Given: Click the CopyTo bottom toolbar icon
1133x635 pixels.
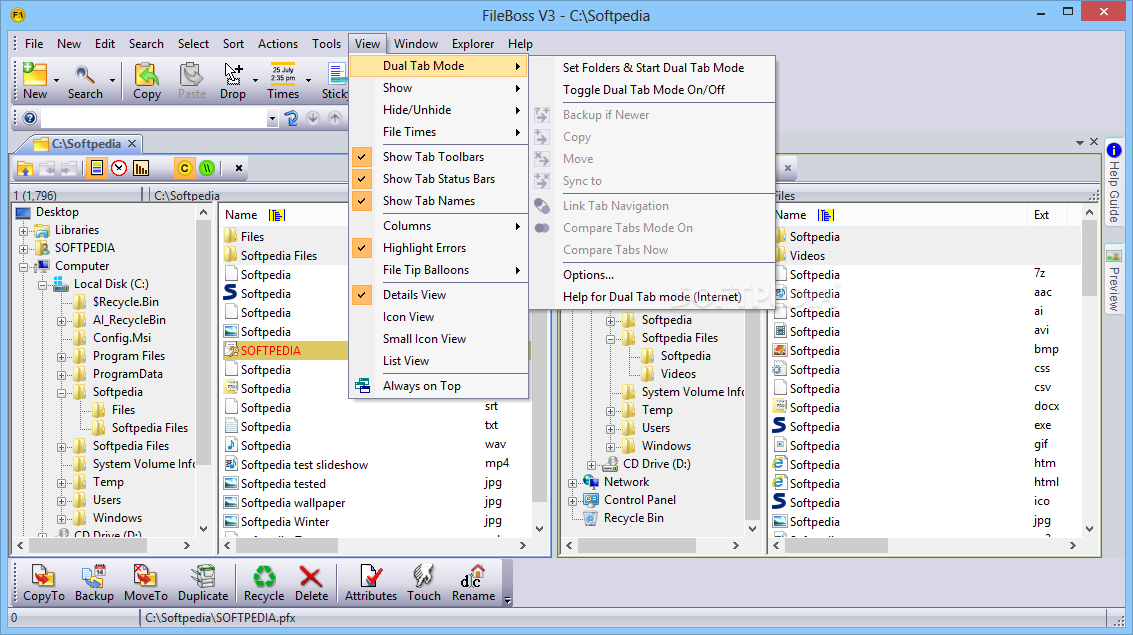Looking at the screenshot, I should (x=44, y=584).
